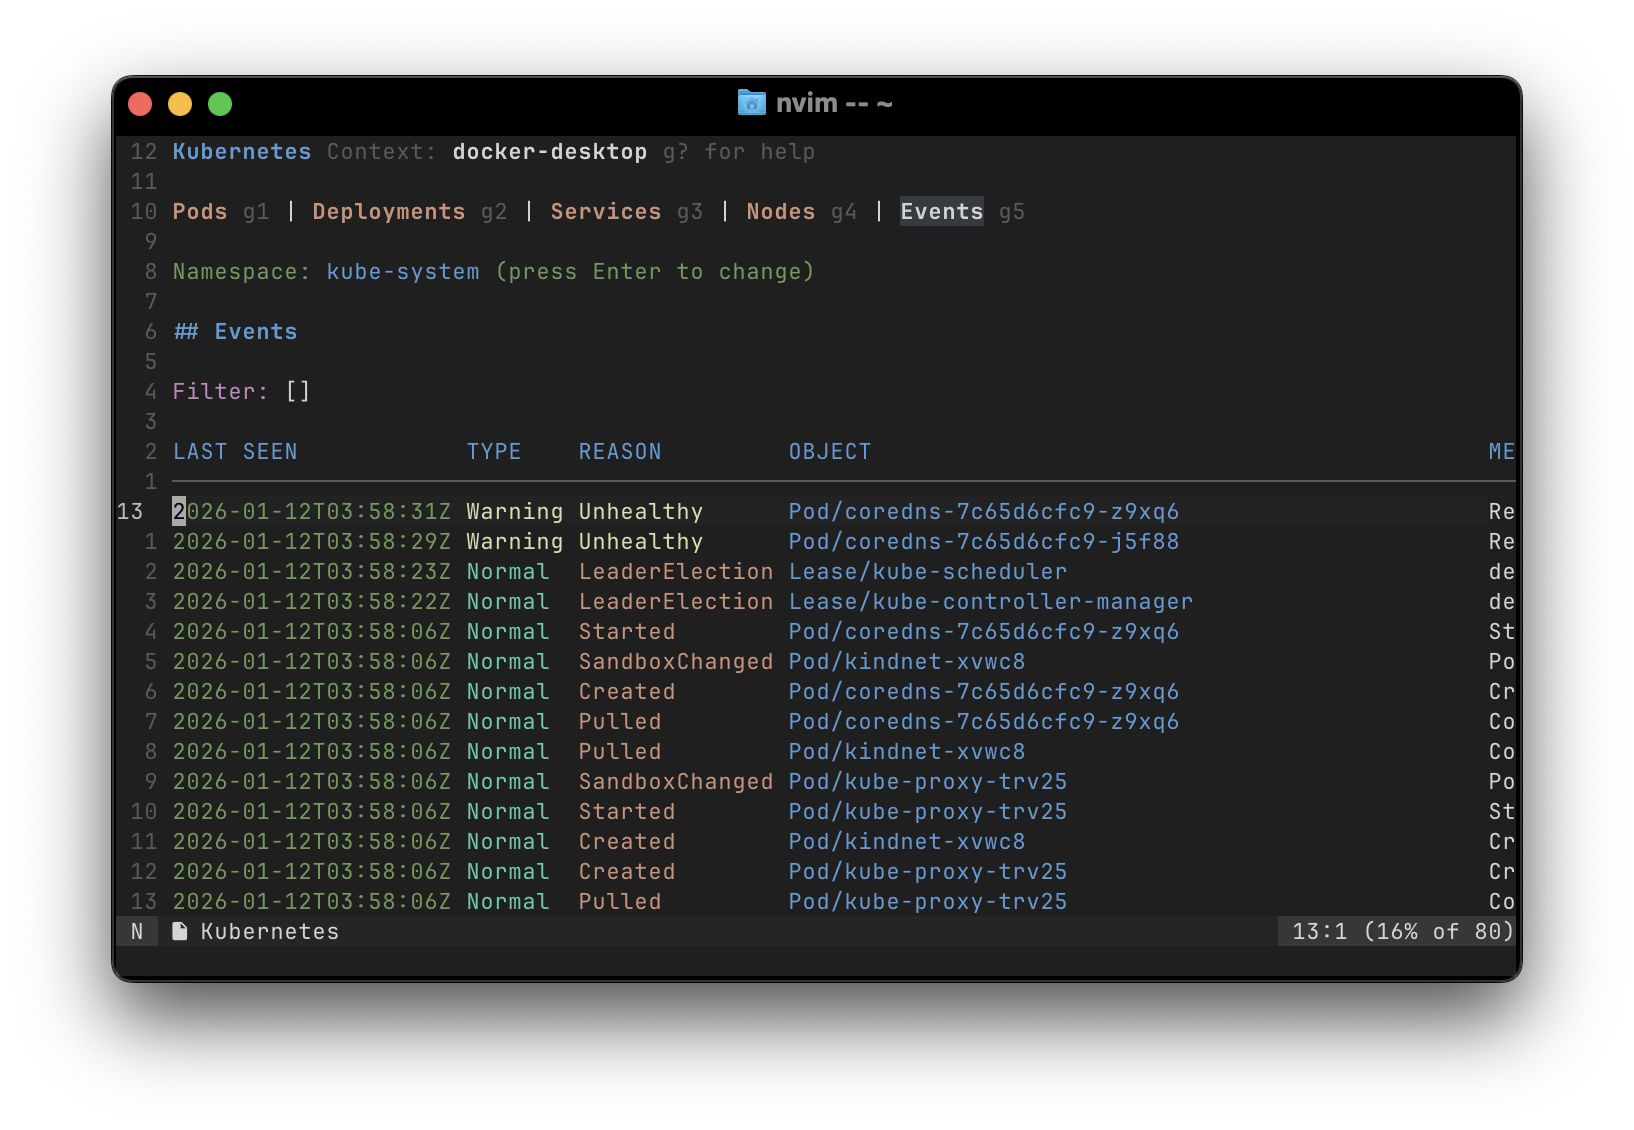Click the home folder icon in the title bar
1634x1130 pixels.
[751, 103]
